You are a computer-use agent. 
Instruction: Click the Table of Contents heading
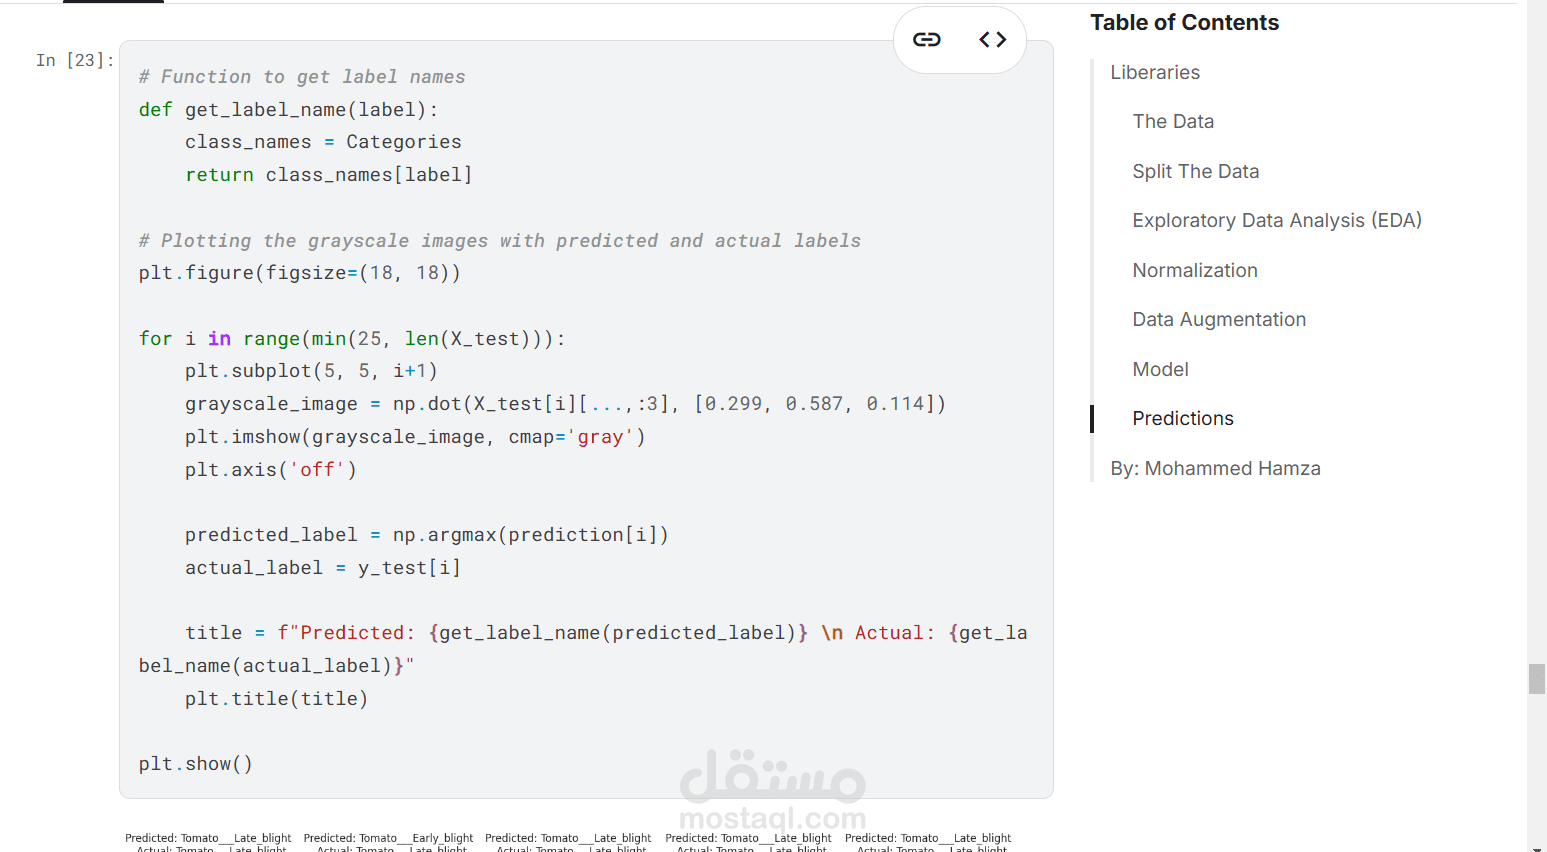point(1184,23)
